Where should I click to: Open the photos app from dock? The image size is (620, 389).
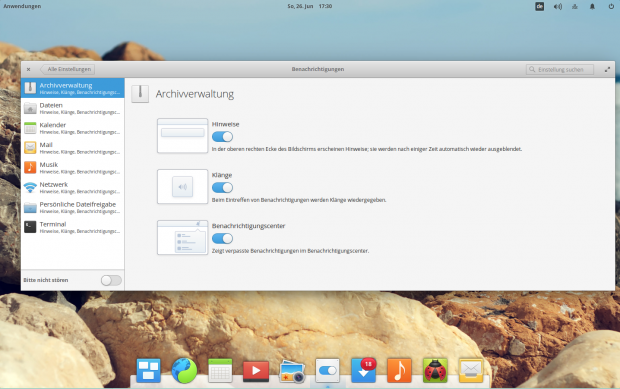tap(292, 372)
